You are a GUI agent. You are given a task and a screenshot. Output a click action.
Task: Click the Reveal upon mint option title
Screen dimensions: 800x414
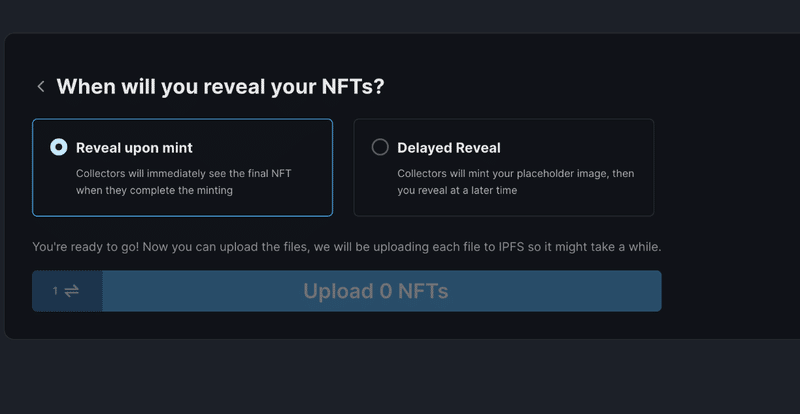(134, 148)
